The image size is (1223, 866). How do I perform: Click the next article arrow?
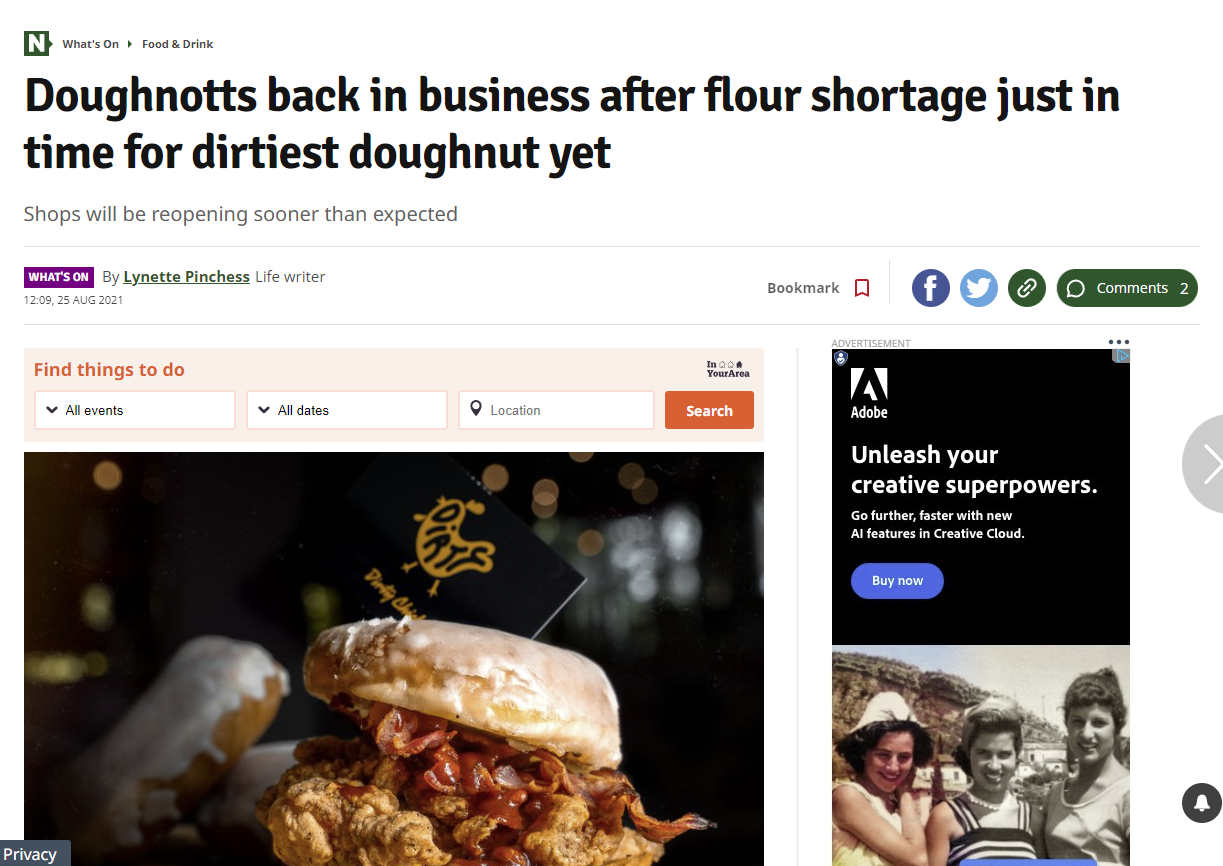tap(1206, 463)
